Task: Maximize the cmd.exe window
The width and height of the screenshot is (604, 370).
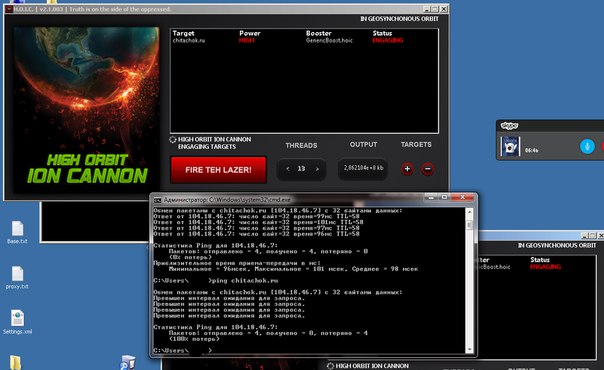Action: pyautogui.click(x=444, y=197)
